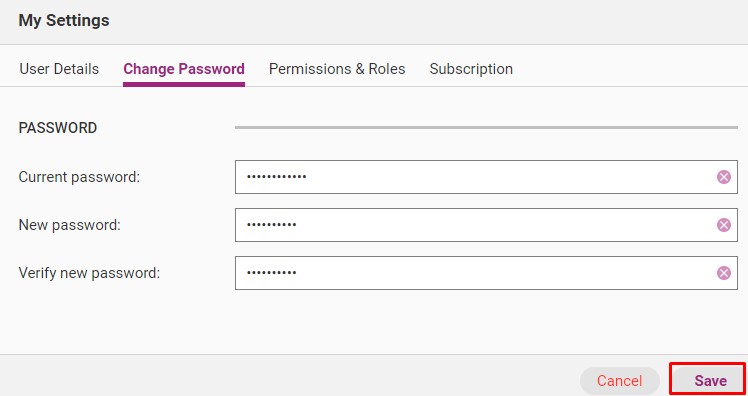Clear the Current password field
This screenshot has width=748, height=396.
pyautogui.click(x=724, y=177)
